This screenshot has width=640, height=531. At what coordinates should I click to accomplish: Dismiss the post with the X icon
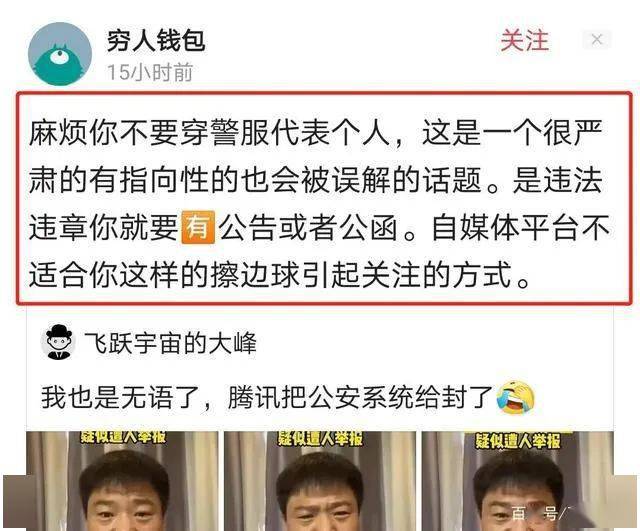pyautogui.click(x=597, y=40)
